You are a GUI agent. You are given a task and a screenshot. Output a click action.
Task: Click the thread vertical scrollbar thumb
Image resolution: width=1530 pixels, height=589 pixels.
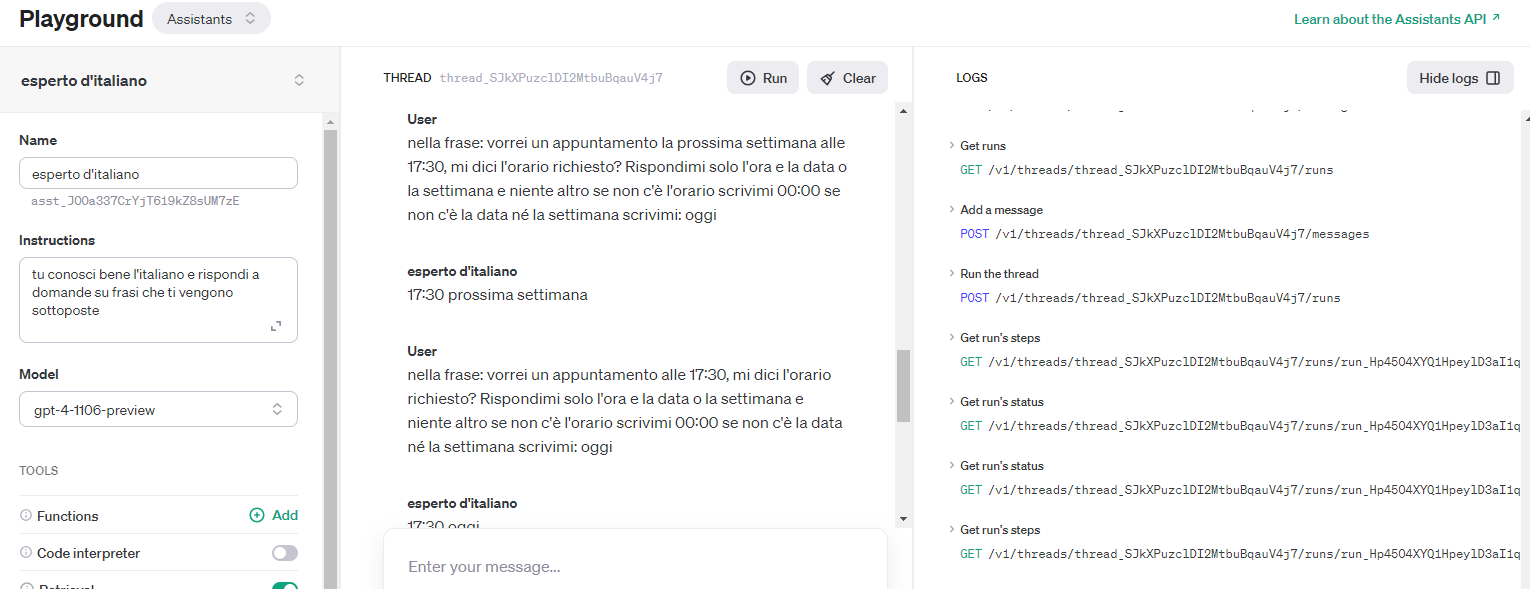(903, 385)
